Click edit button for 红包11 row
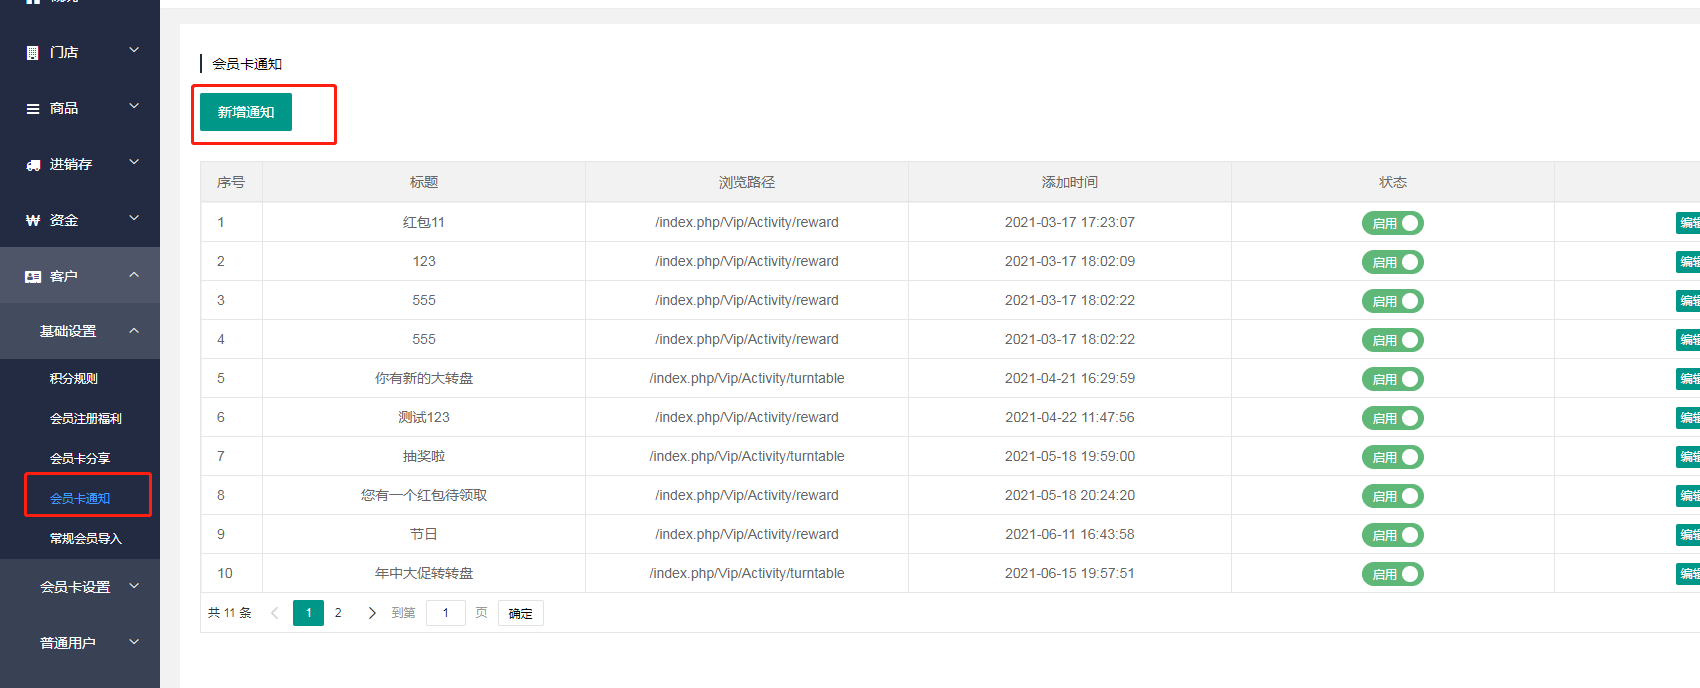The width and height of the screenshot is (1700, 688). pyautogui.click(x=1688, y=223)
